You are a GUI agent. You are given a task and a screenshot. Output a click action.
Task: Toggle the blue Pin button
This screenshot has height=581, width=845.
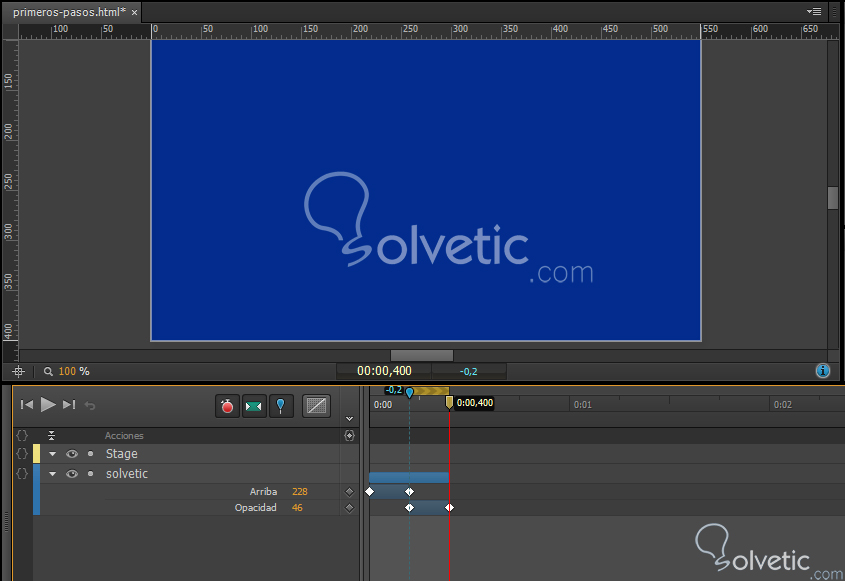click(x=281, y=406)
